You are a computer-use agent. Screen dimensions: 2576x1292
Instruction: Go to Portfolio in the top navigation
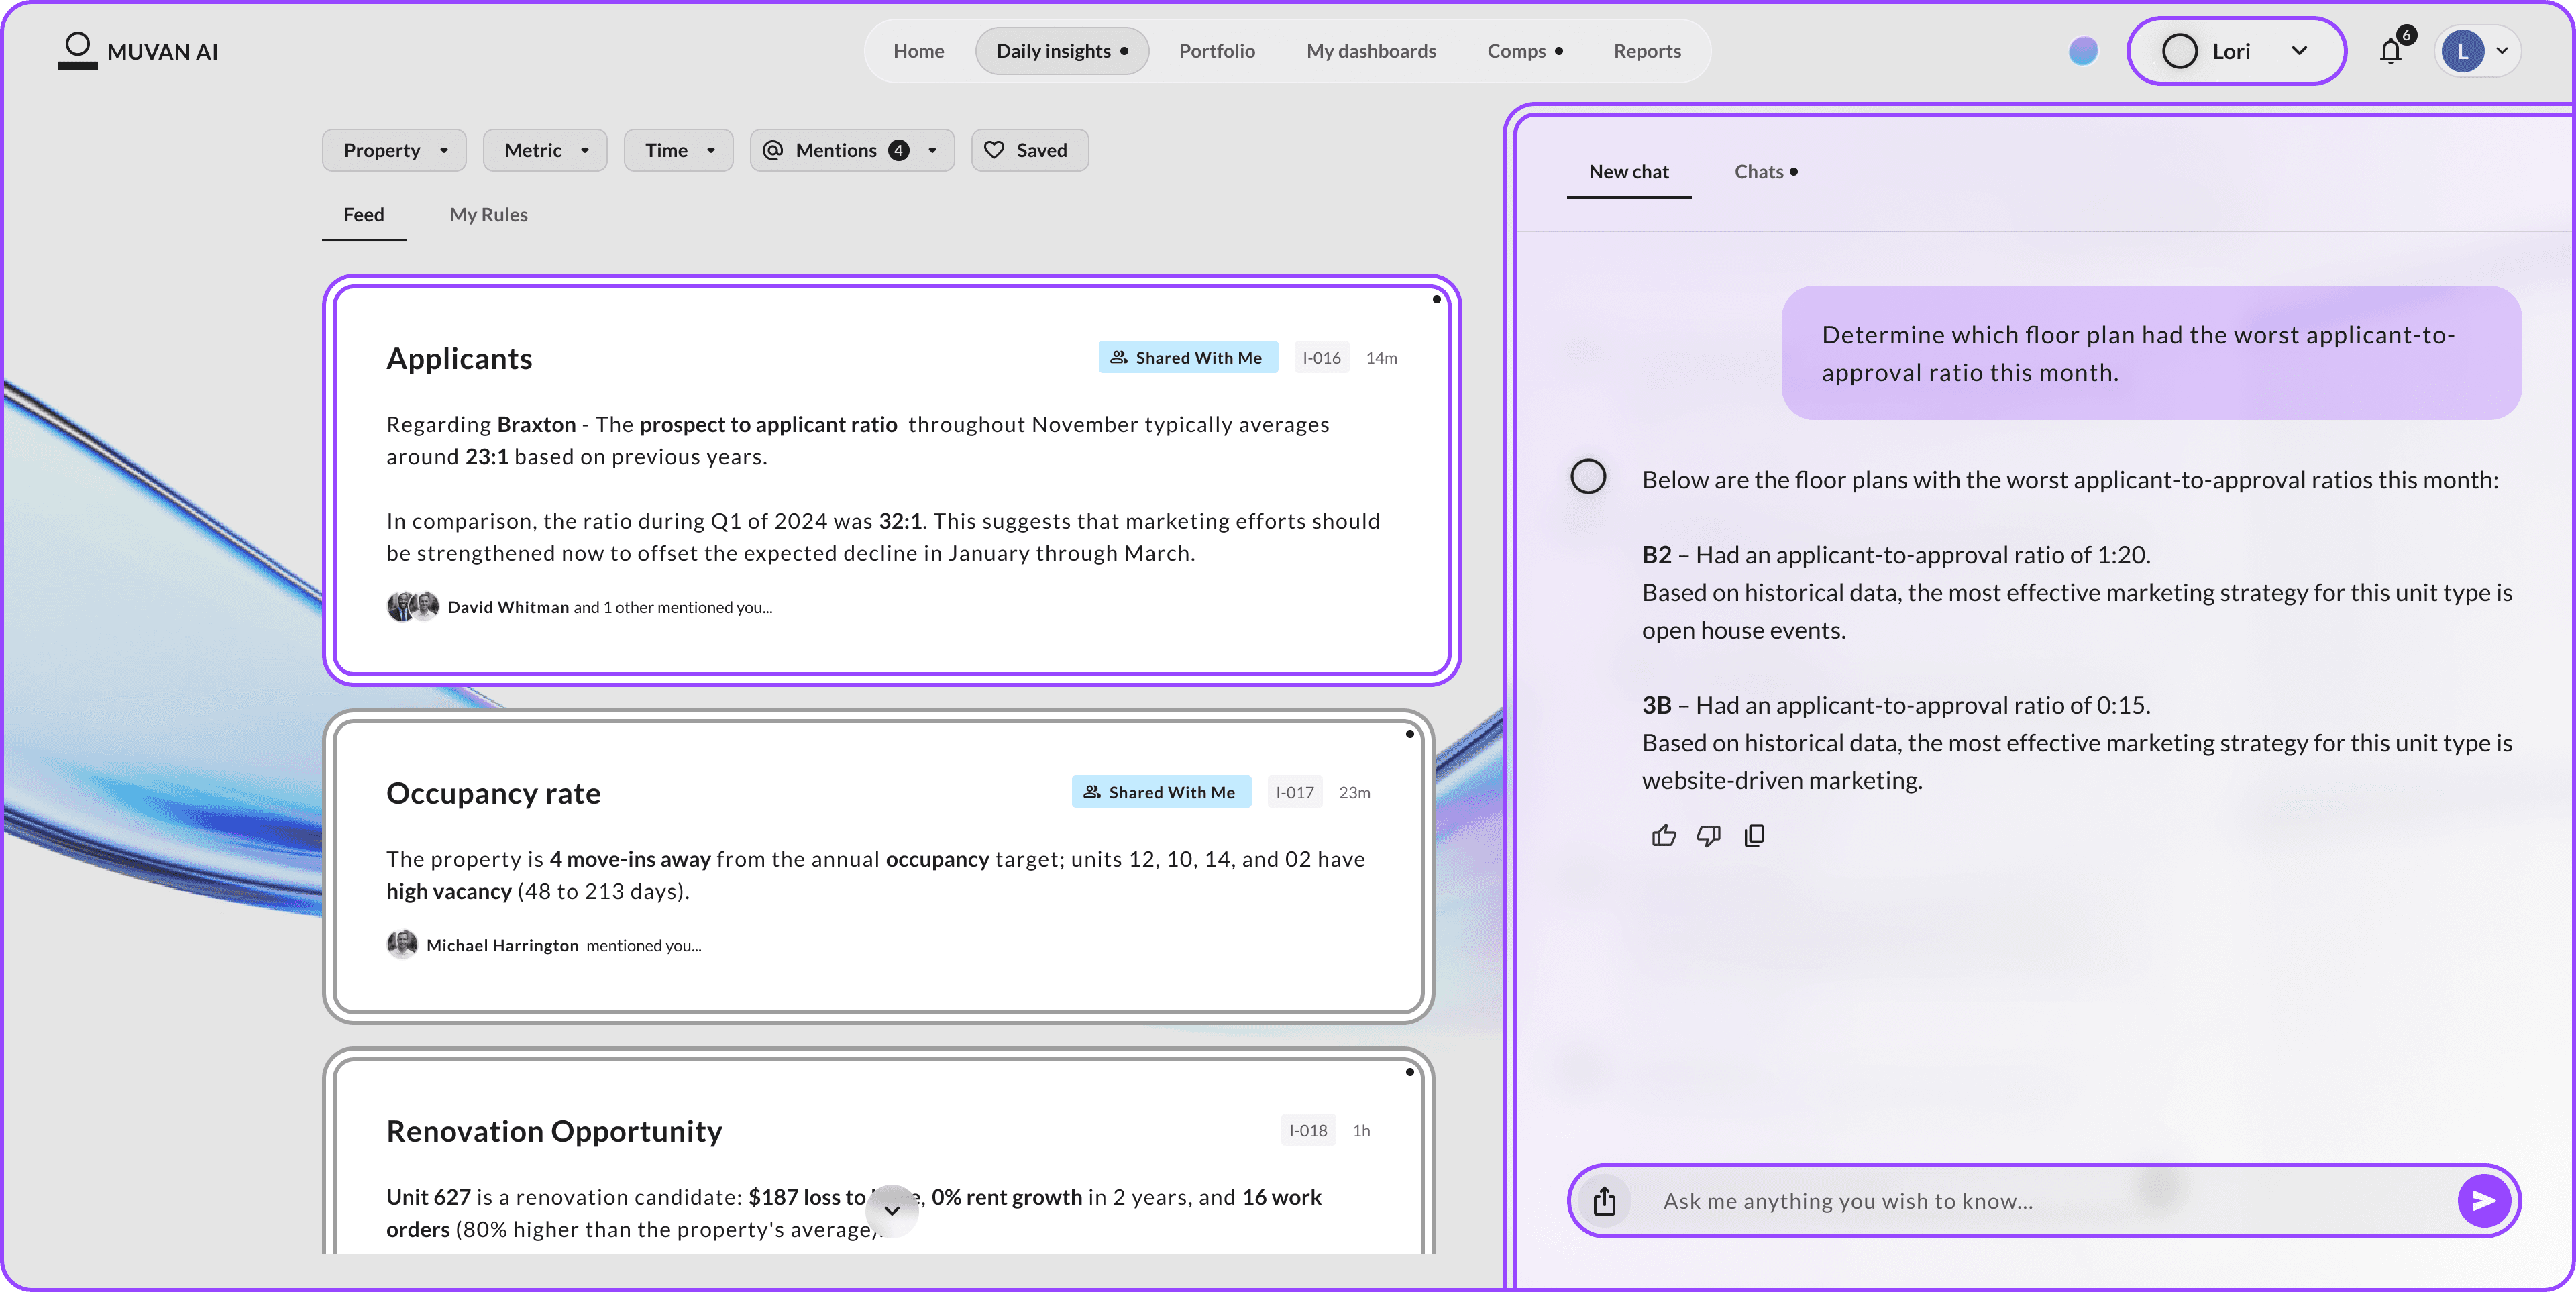point(1216,51)
